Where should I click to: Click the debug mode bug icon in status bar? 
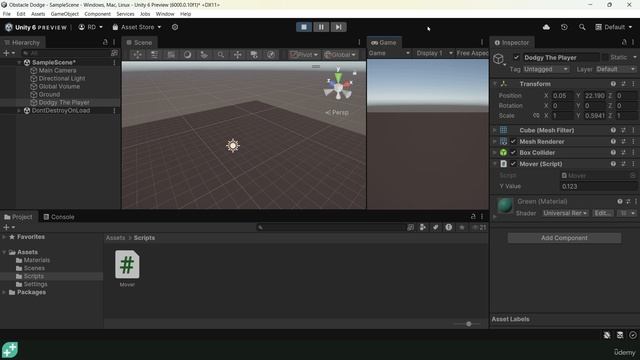[x=607, y=335]
